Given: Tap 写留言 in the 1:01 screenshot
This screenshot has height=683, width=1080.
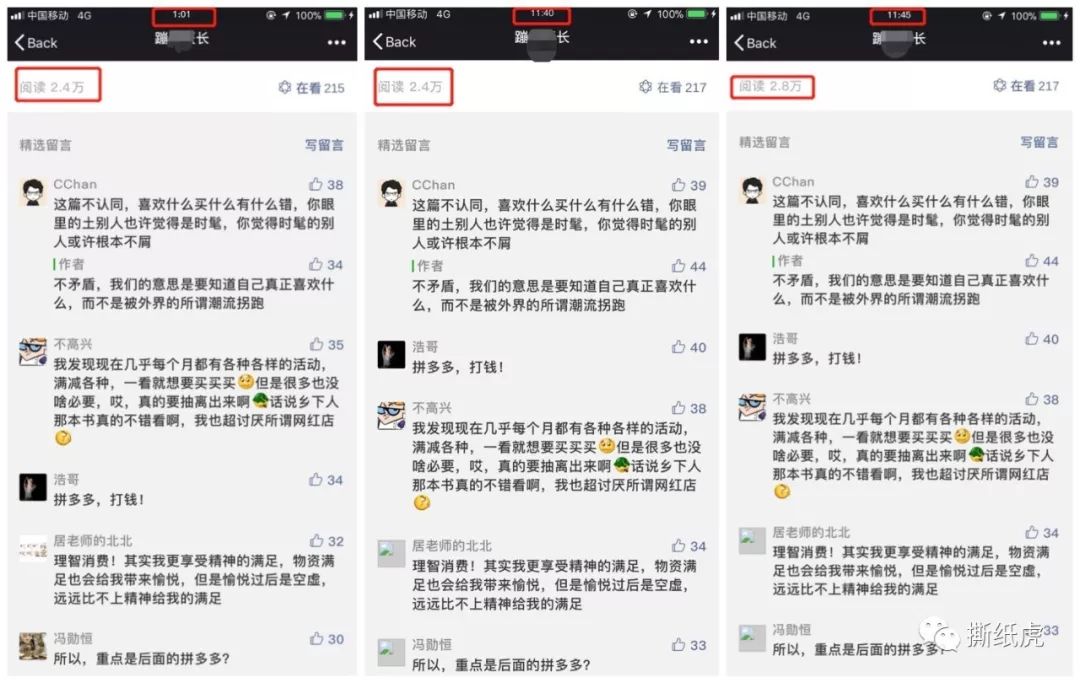Looking at the screenshot, I should point(324,145).
